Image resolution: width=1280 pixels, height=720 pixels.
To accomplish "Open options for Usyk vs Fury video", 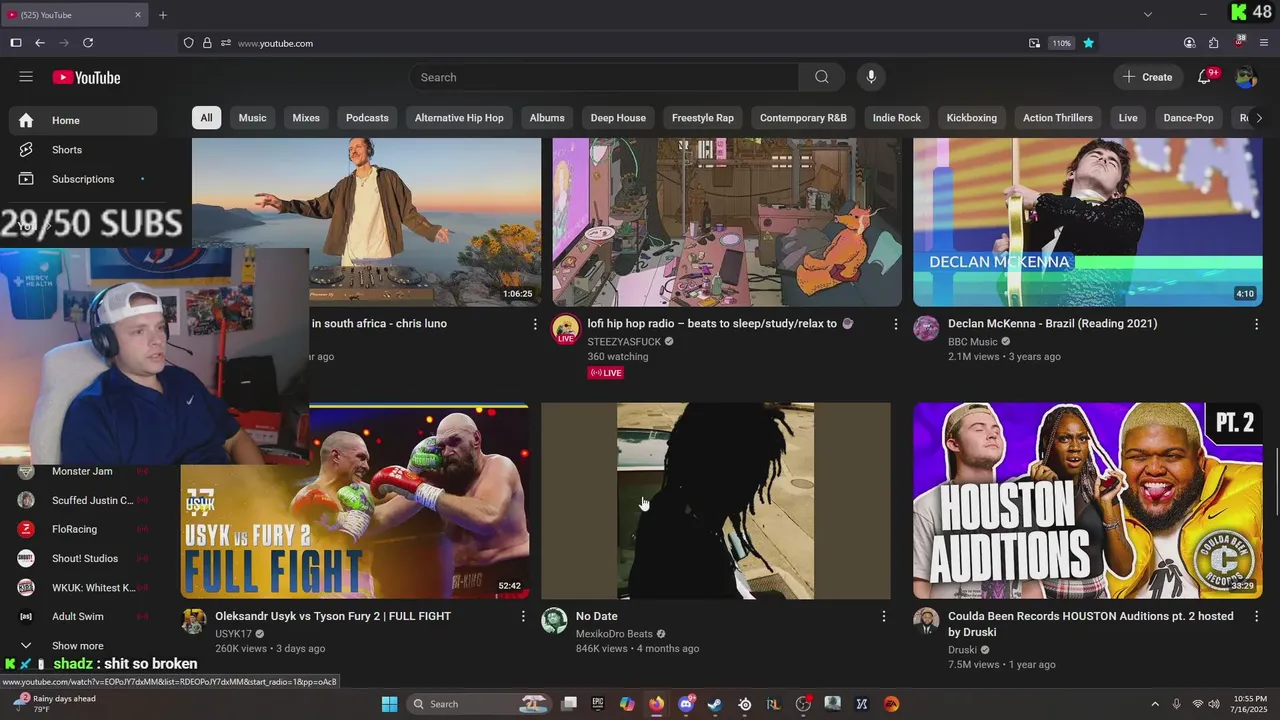I will tap(522, 617).
